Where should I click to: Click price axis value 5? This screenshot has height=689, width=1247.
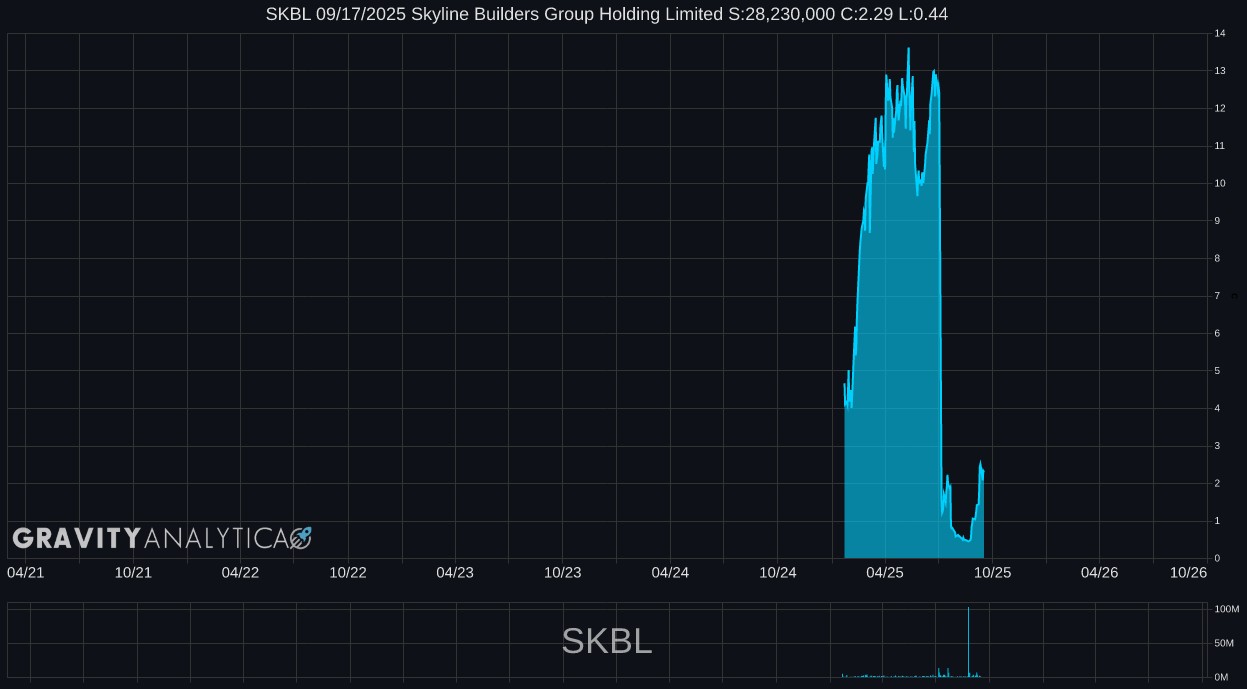[1217, 371]
